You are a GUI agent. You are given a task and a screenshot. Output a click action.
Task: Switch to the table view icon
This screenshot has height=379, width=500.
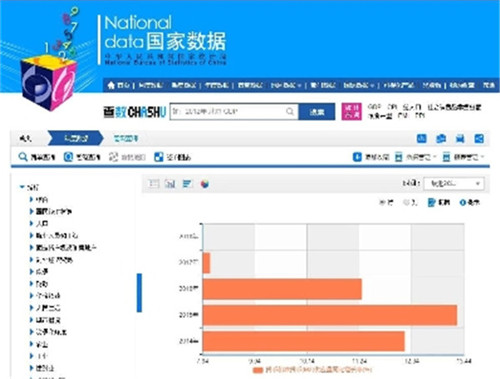coord(154,183)
